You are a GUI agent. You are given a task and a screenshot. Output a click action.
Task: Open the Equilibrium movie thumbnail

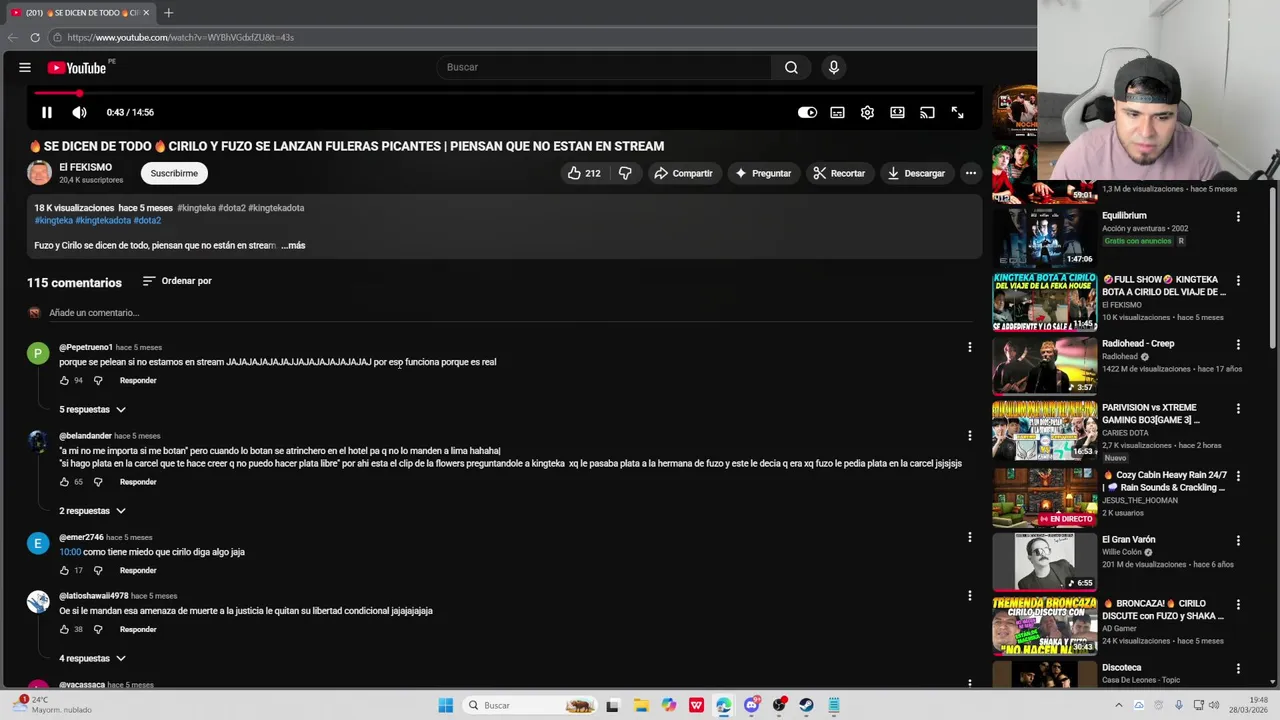click(x=1044, y=236)
